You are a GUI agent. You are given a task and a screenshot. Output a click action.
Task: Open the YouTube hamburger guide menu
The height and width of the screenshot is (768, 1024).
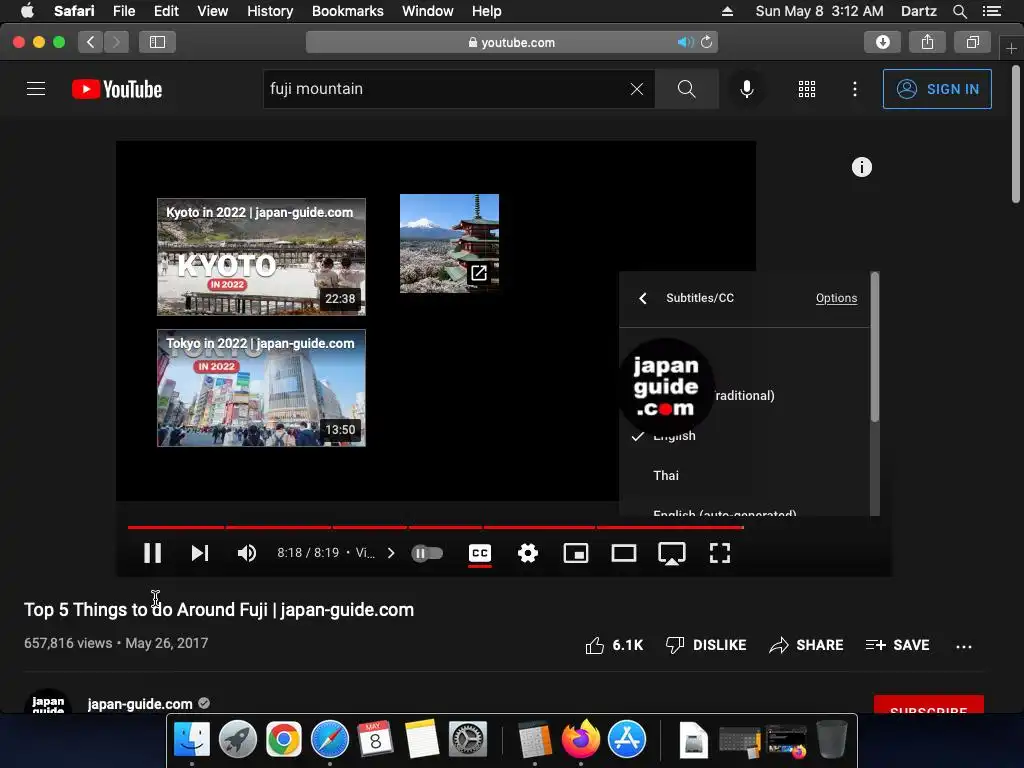point(36,89)
